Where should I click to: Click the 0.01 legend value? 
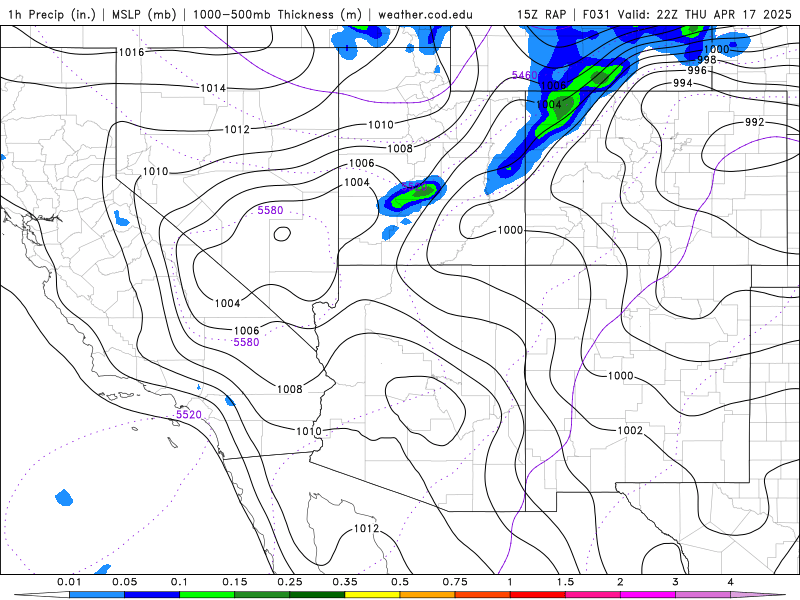pos(69,582)
